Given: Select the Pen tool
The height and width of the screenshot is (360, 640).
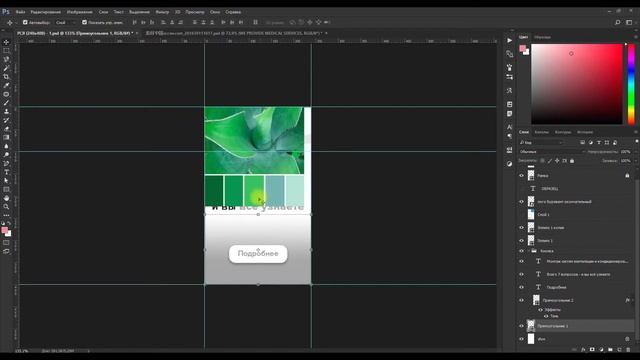Looking at the screenshot, I should [6, 163].
